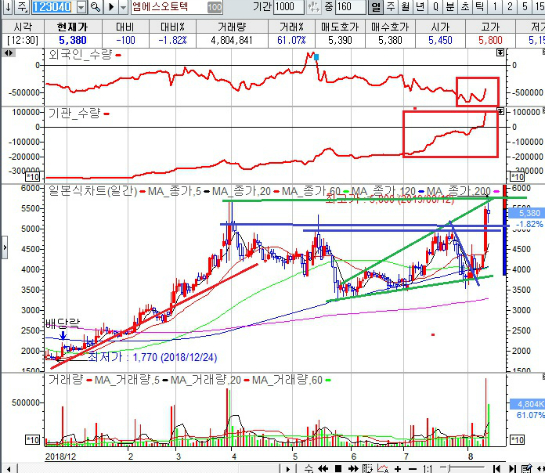Image resolution: width=545 pixels, height=473 pixels.
Task: Expand the foreign volume panel menu arrow
Action: pyautogui.click(x=500, y=52)
